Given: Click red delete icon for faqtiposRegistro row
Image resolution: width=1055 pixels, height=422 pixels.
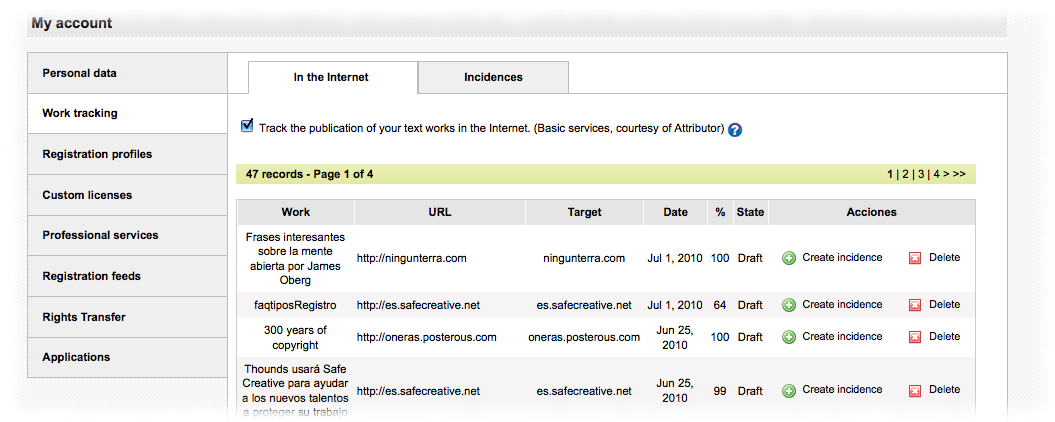Looking at the screenshot, I should click(915, 305).
